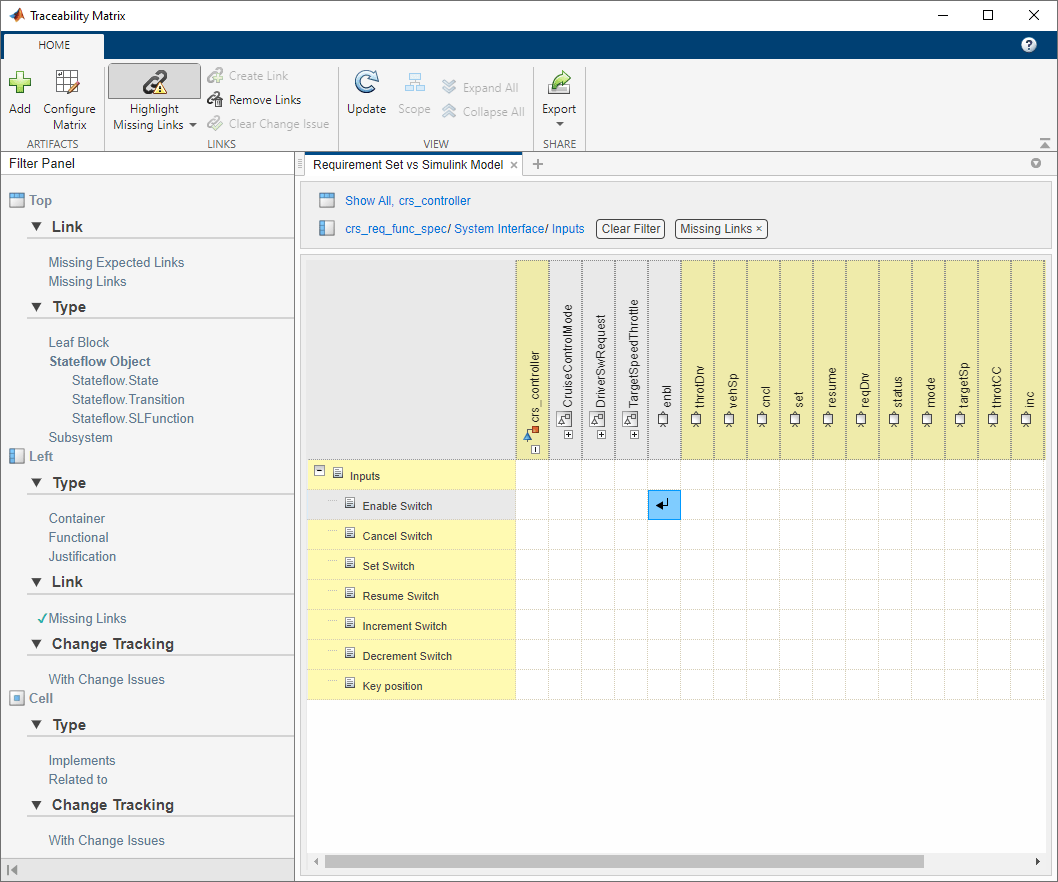Viewport: 1058px width, 882px height.
Task: Open the crs_controller link
Action: coord(434,201)
